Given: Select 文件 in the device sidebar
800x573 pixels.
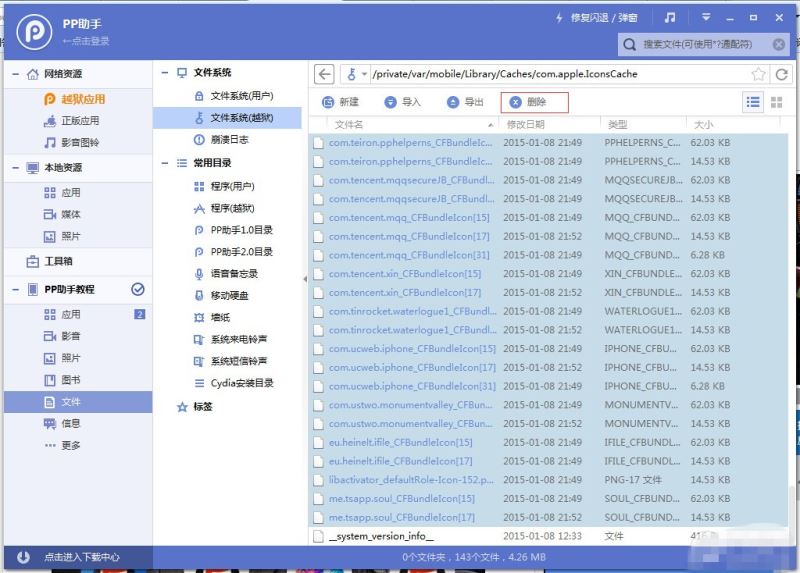Looking at the screenshot, I should [x=78, y=402].
